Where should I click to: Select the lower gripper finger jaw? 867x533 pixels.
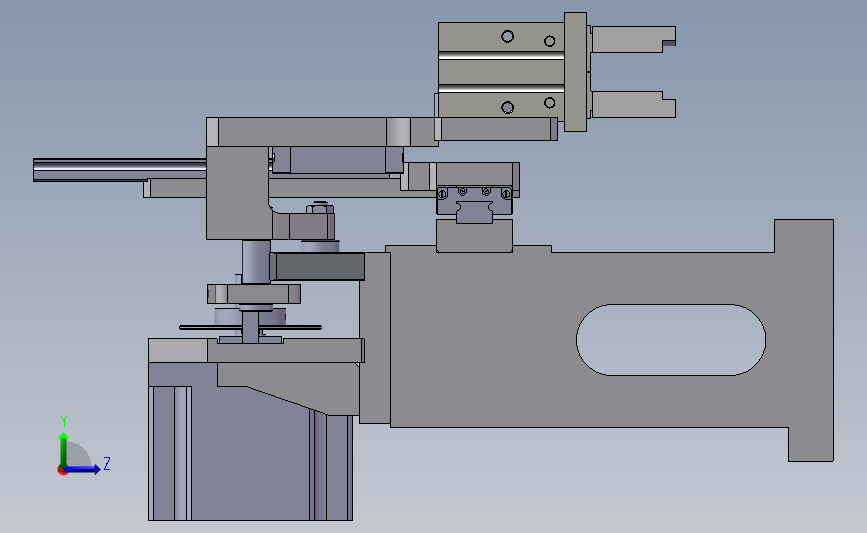(633, 104)
